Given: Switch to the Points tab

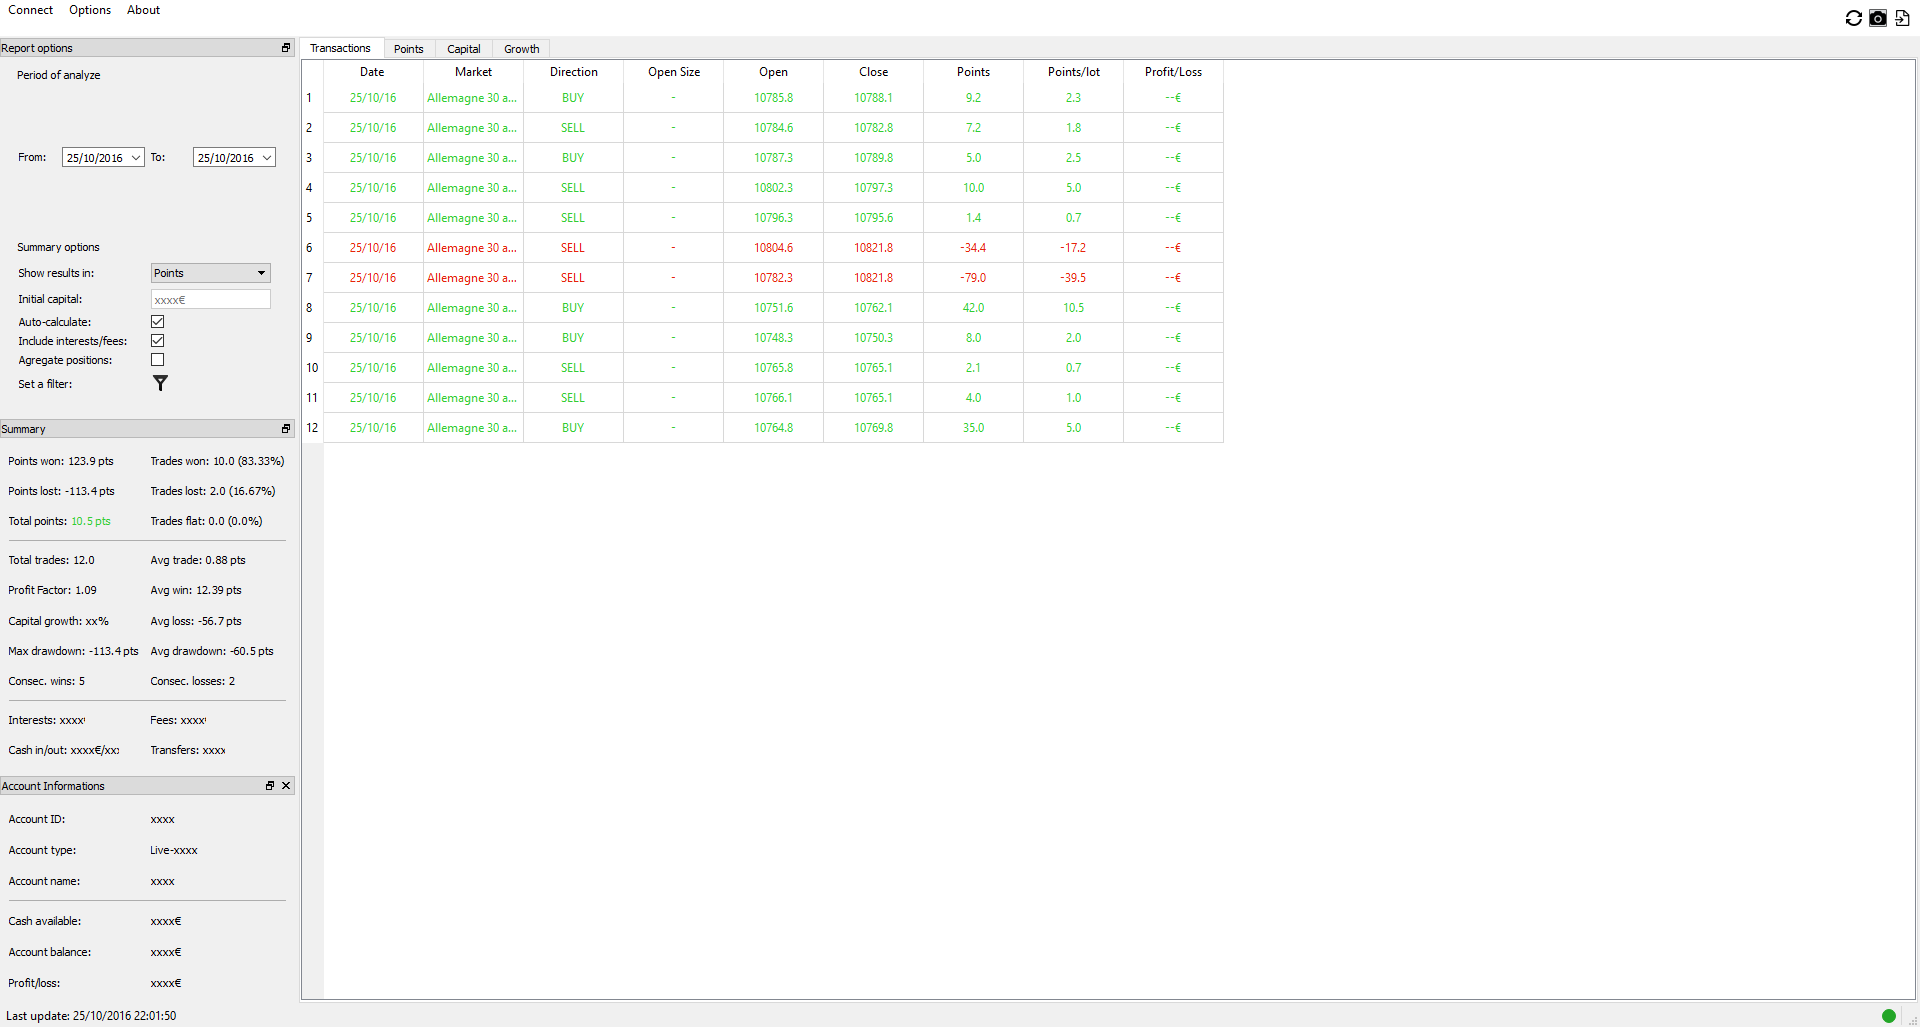Looking at the screenshot, I should point(408,49).
